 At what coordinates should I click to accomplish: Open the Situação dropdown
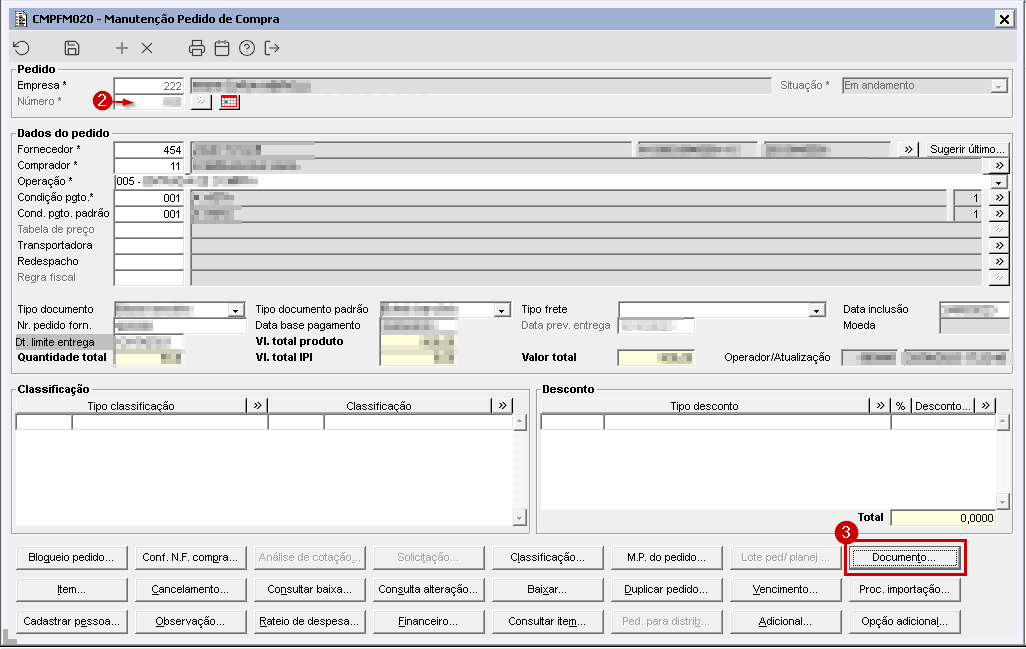point(998,86)
